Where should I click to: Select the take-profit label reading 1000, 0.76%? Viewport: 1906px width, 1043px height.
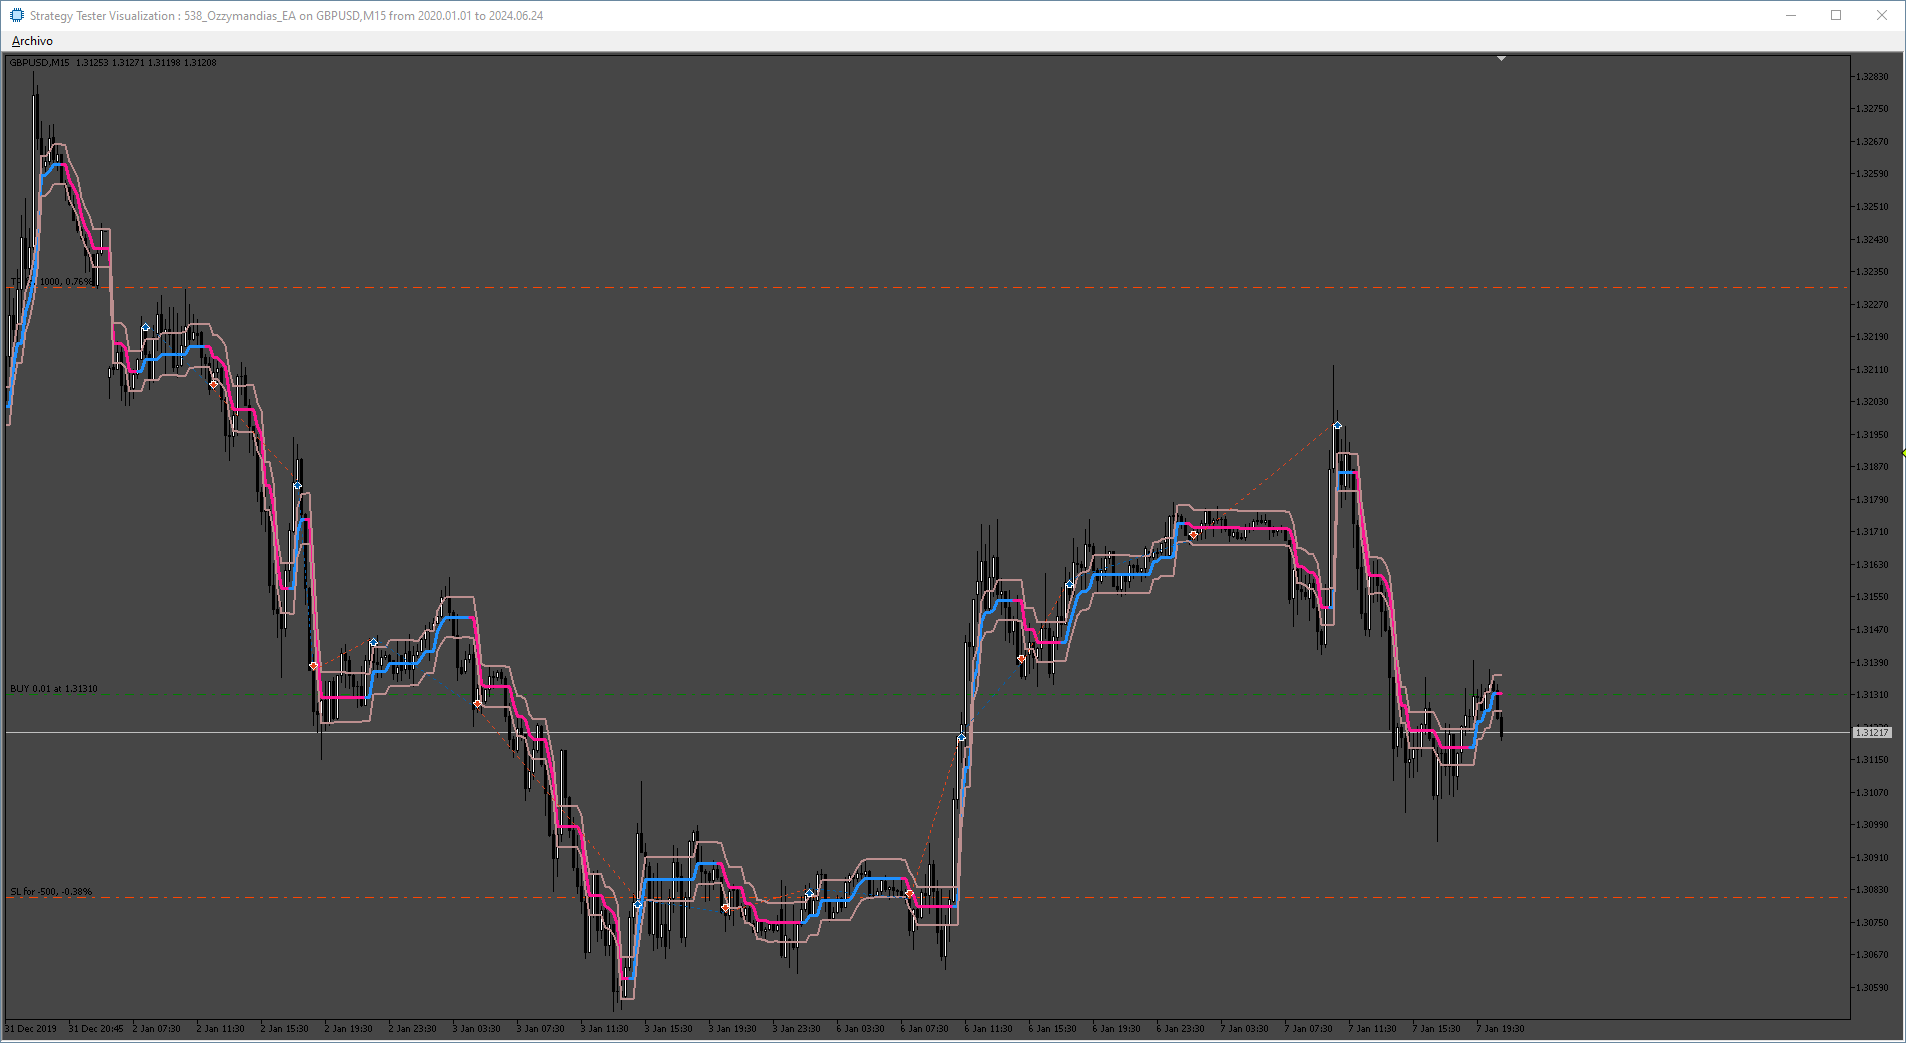pos(51,282)
